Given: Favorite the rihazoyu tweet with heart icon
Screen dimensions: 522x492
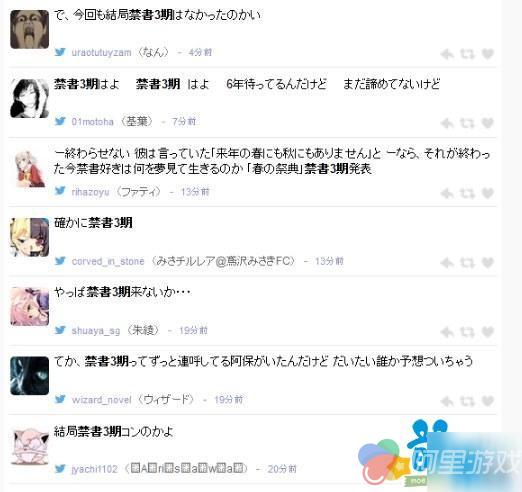Looking at the screenshot, I should (487, 193).
